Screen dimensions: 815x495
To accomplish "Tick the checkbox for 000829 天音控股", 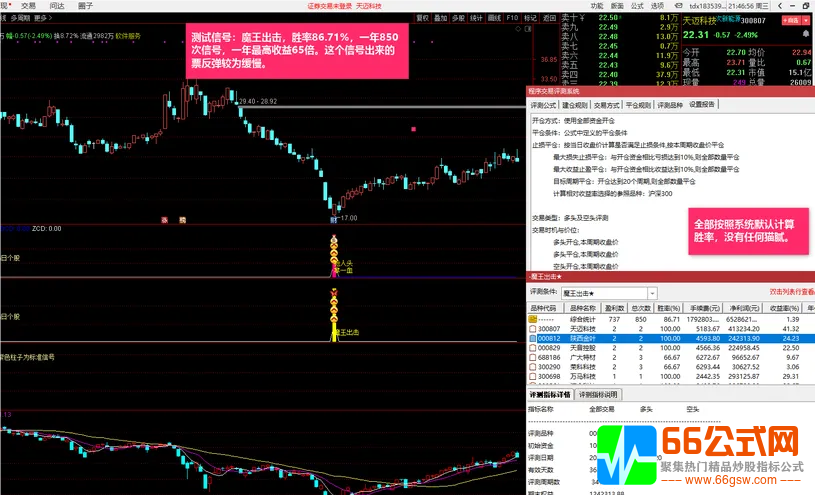I will click(534, 347).
